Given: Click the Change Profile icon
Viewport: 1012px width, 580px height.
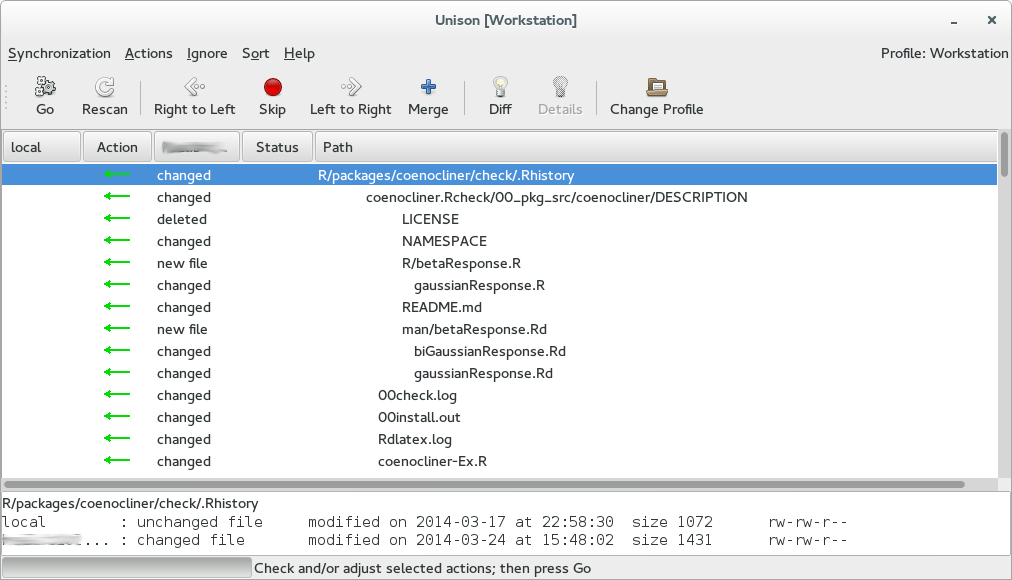Looking at the screenshot, I should click(655, 95).
